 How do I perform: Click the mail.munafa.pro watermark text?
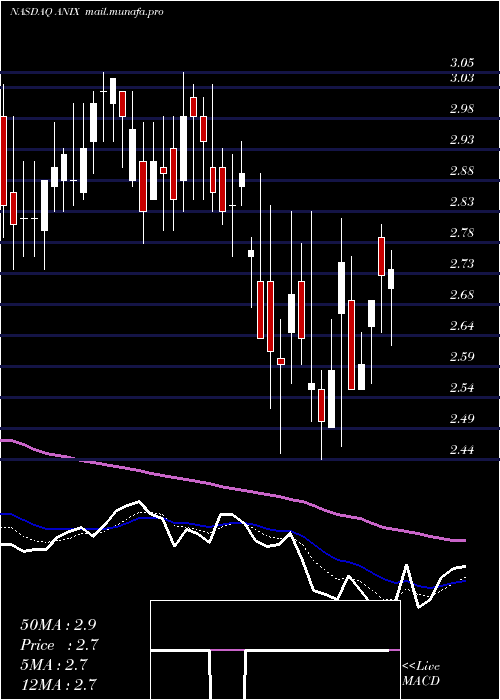[124, 12]
